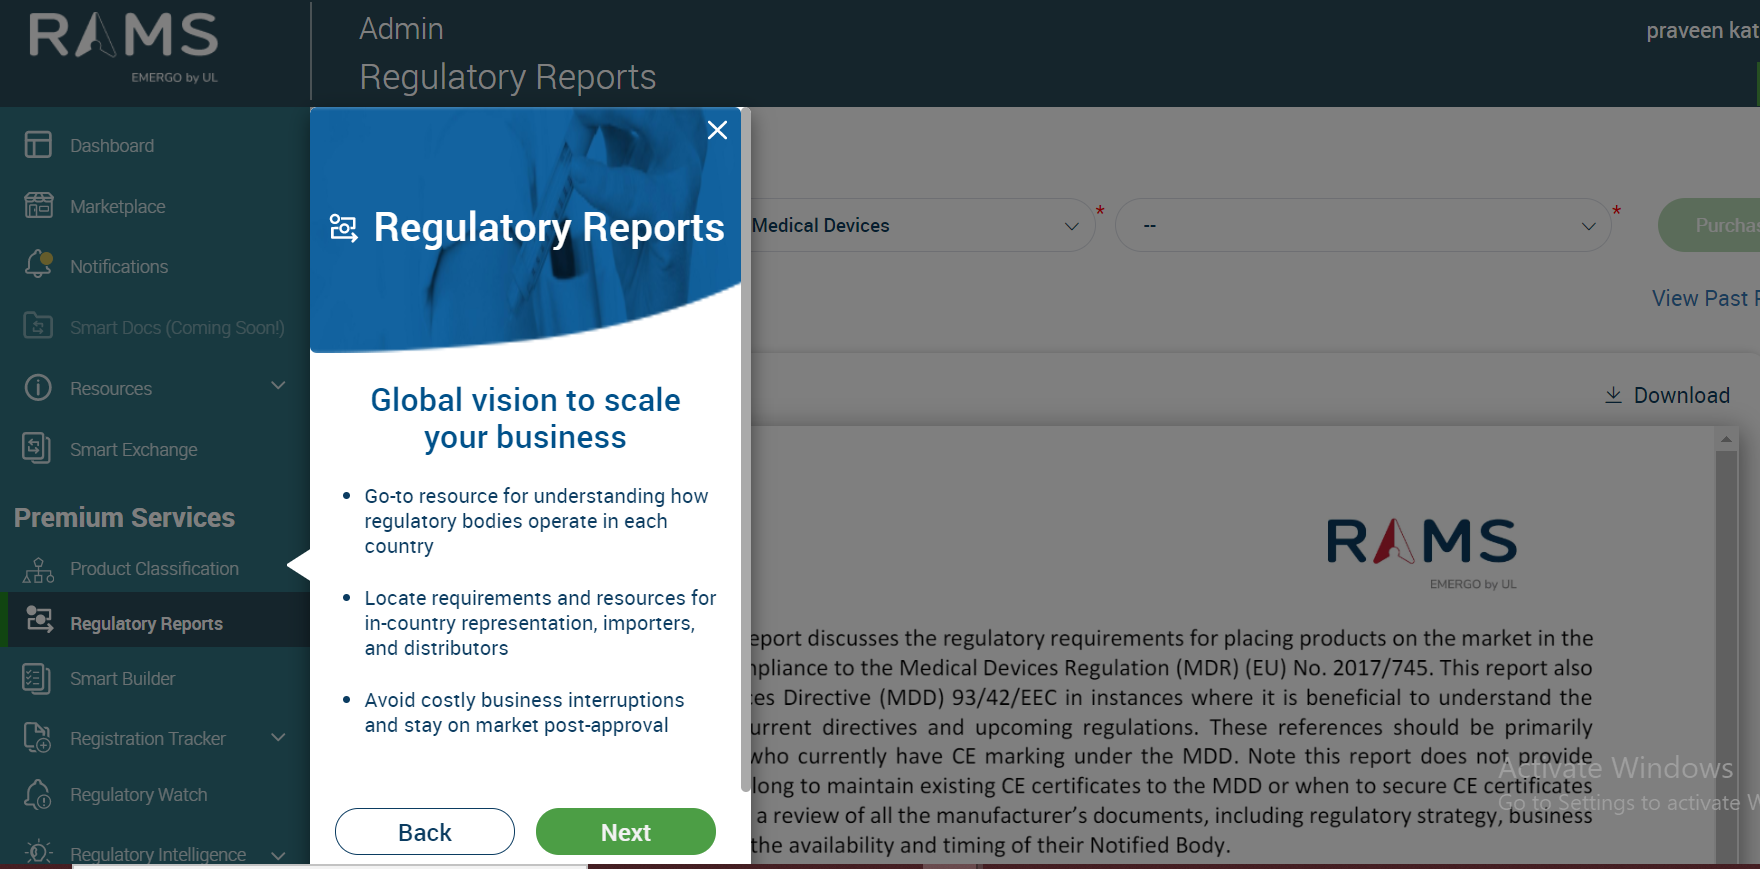Click the praveen username in header

(1702, 31)
